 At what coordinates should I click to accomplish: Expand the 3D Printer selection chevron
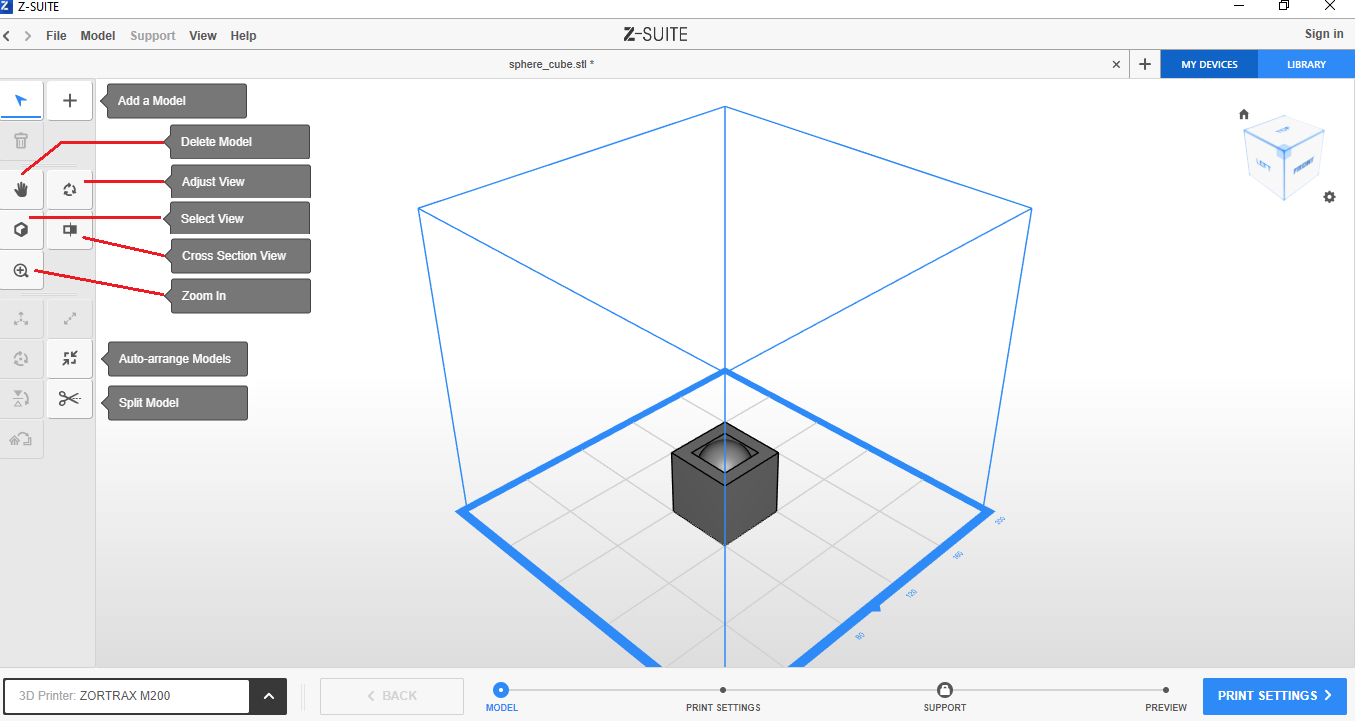(268, 696)
